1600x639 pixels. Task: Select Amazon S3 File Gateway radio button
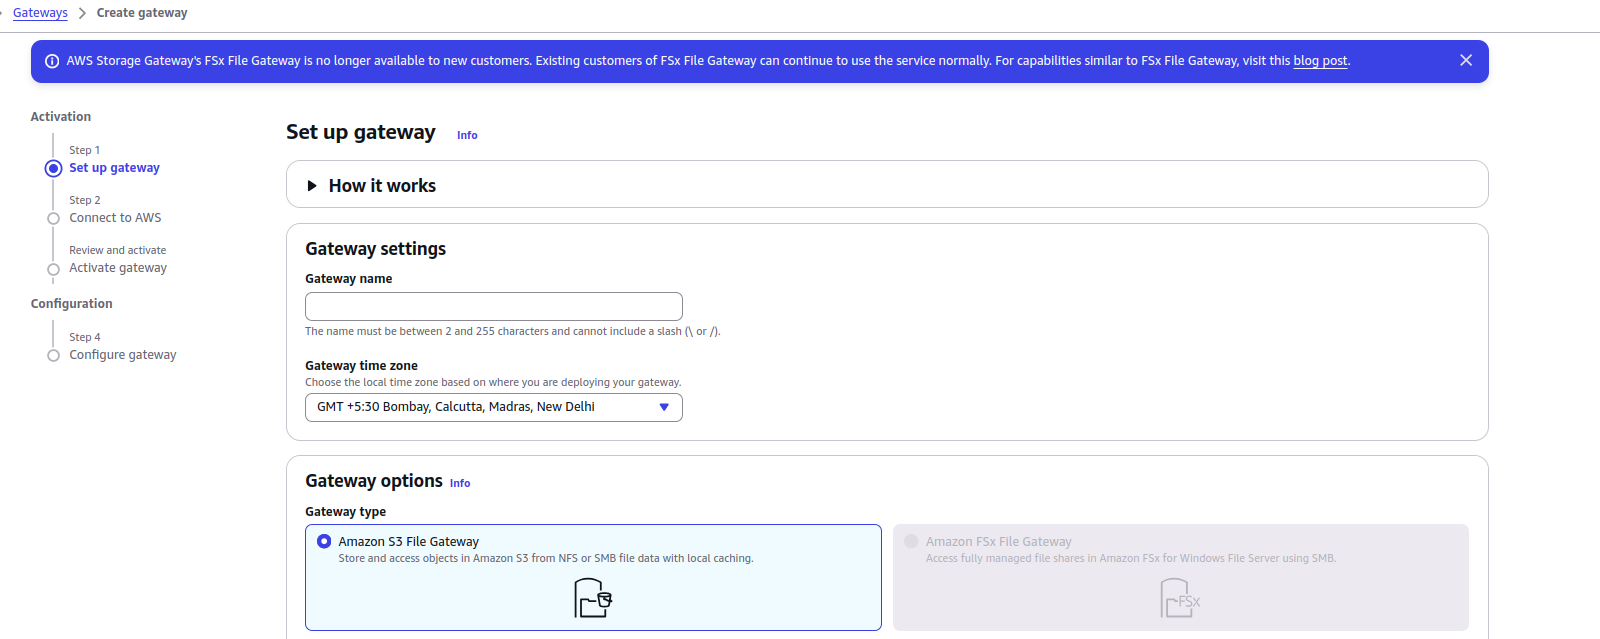324,541
